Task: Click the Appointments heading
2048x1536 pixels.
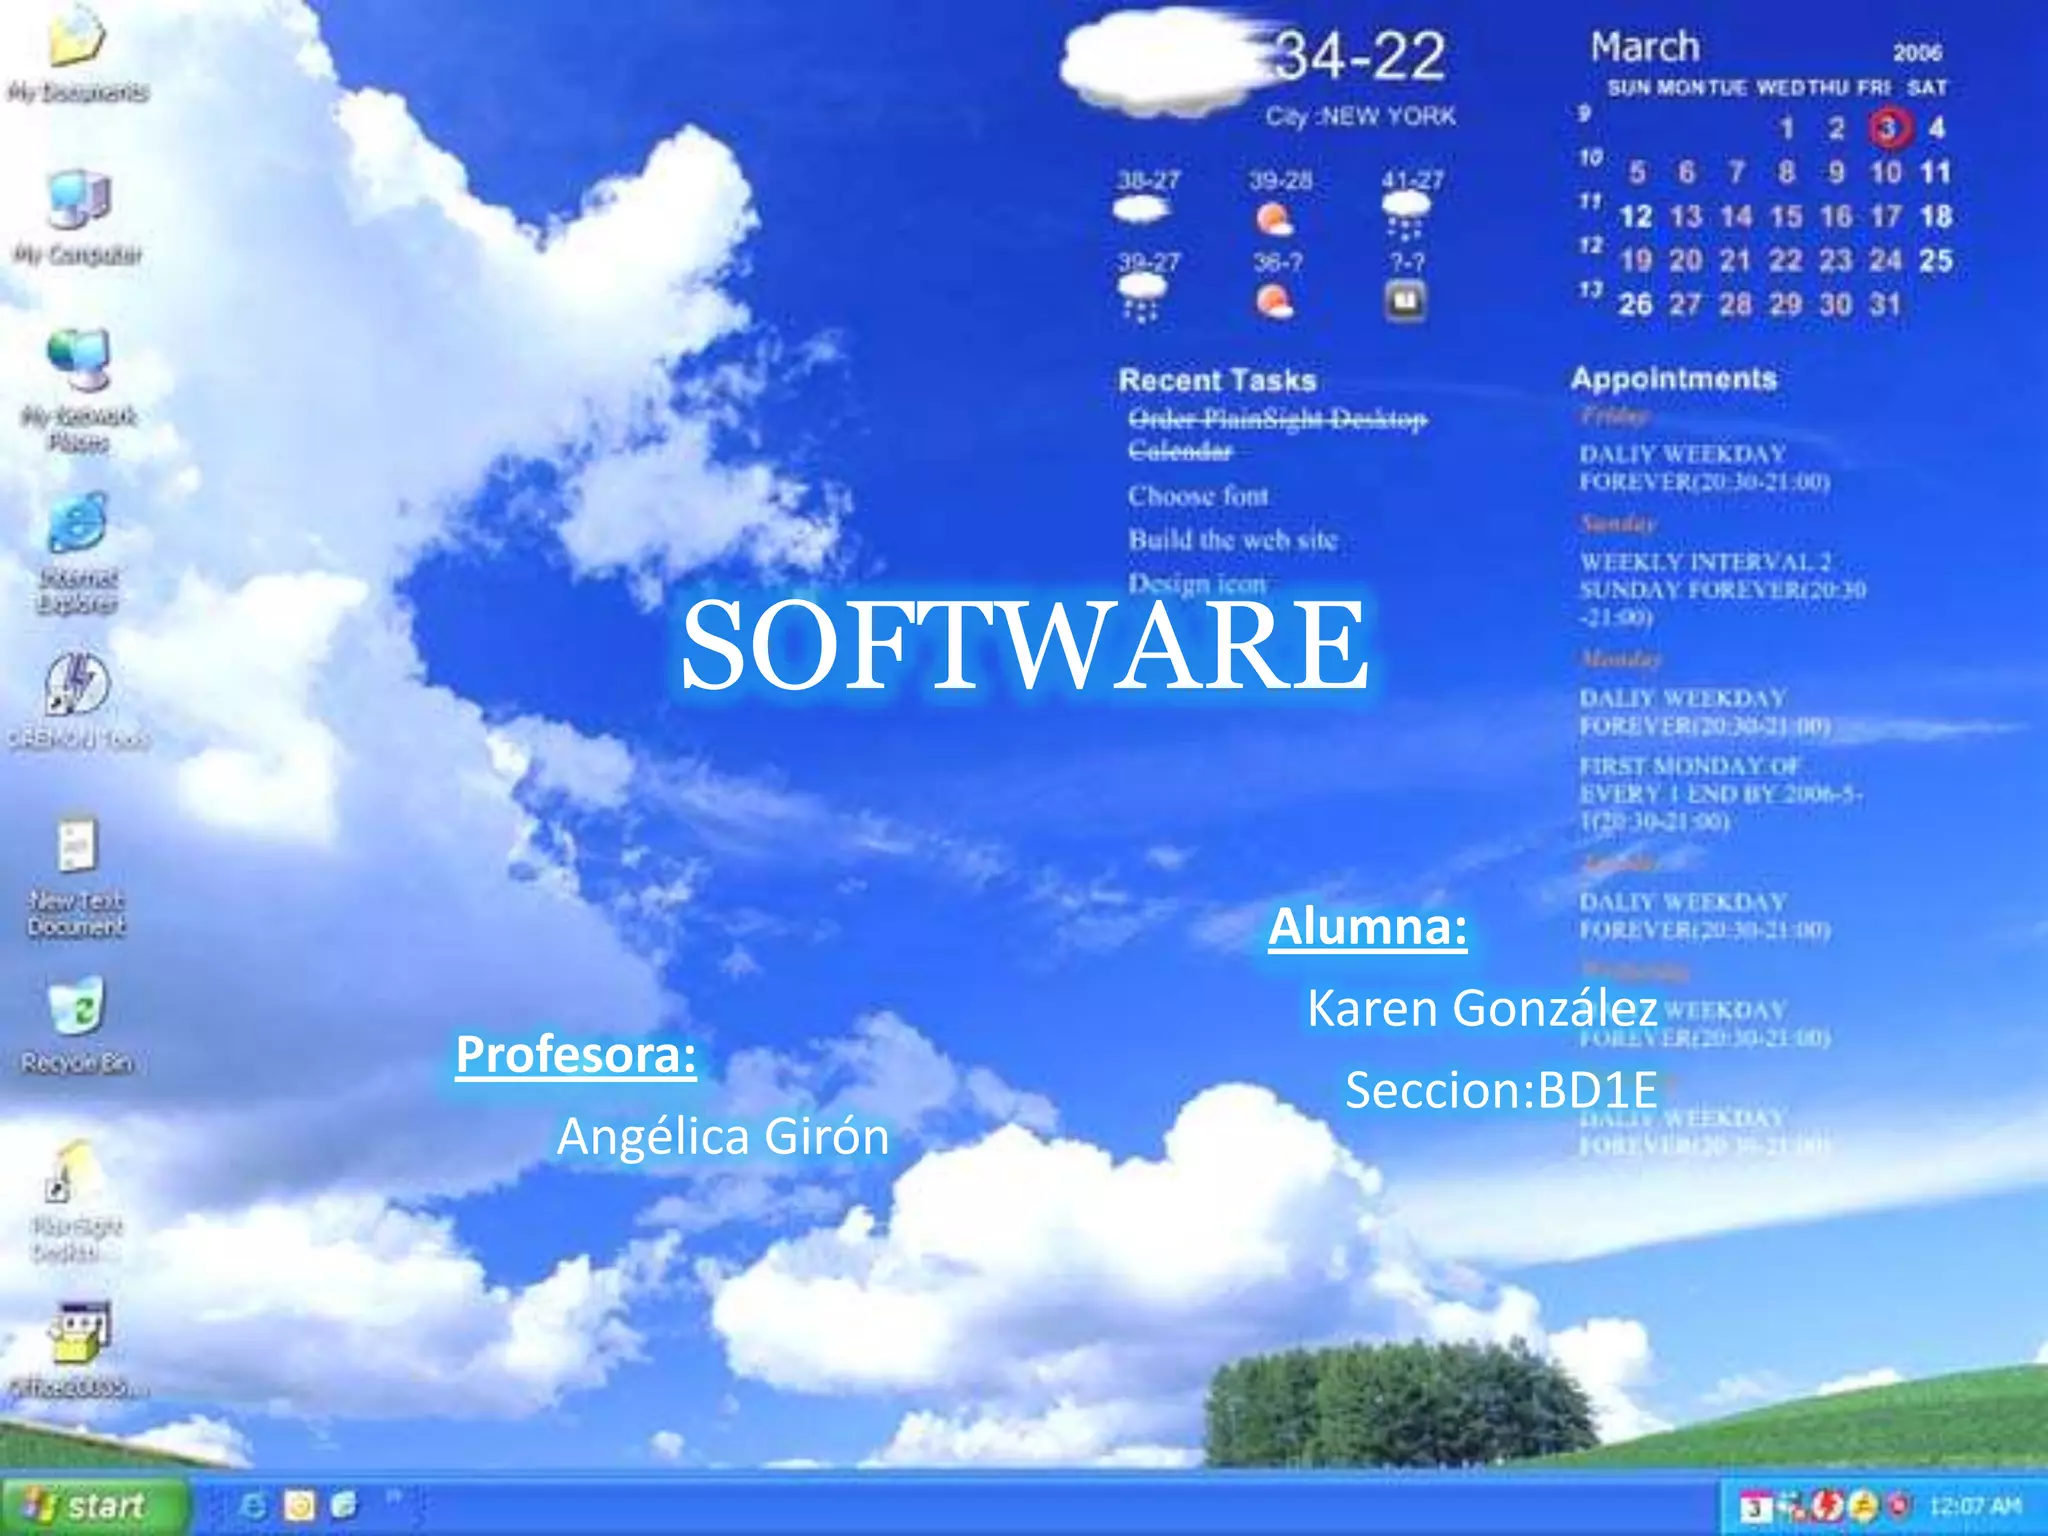Action: tap(1673, 379)
